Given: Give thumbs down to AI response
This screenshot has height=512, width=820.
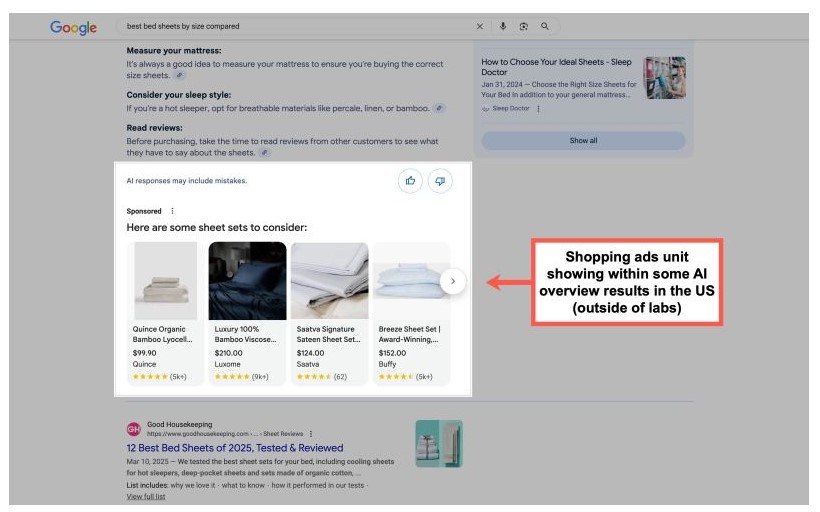Looking at the screenshot, I should pos(440,181).
